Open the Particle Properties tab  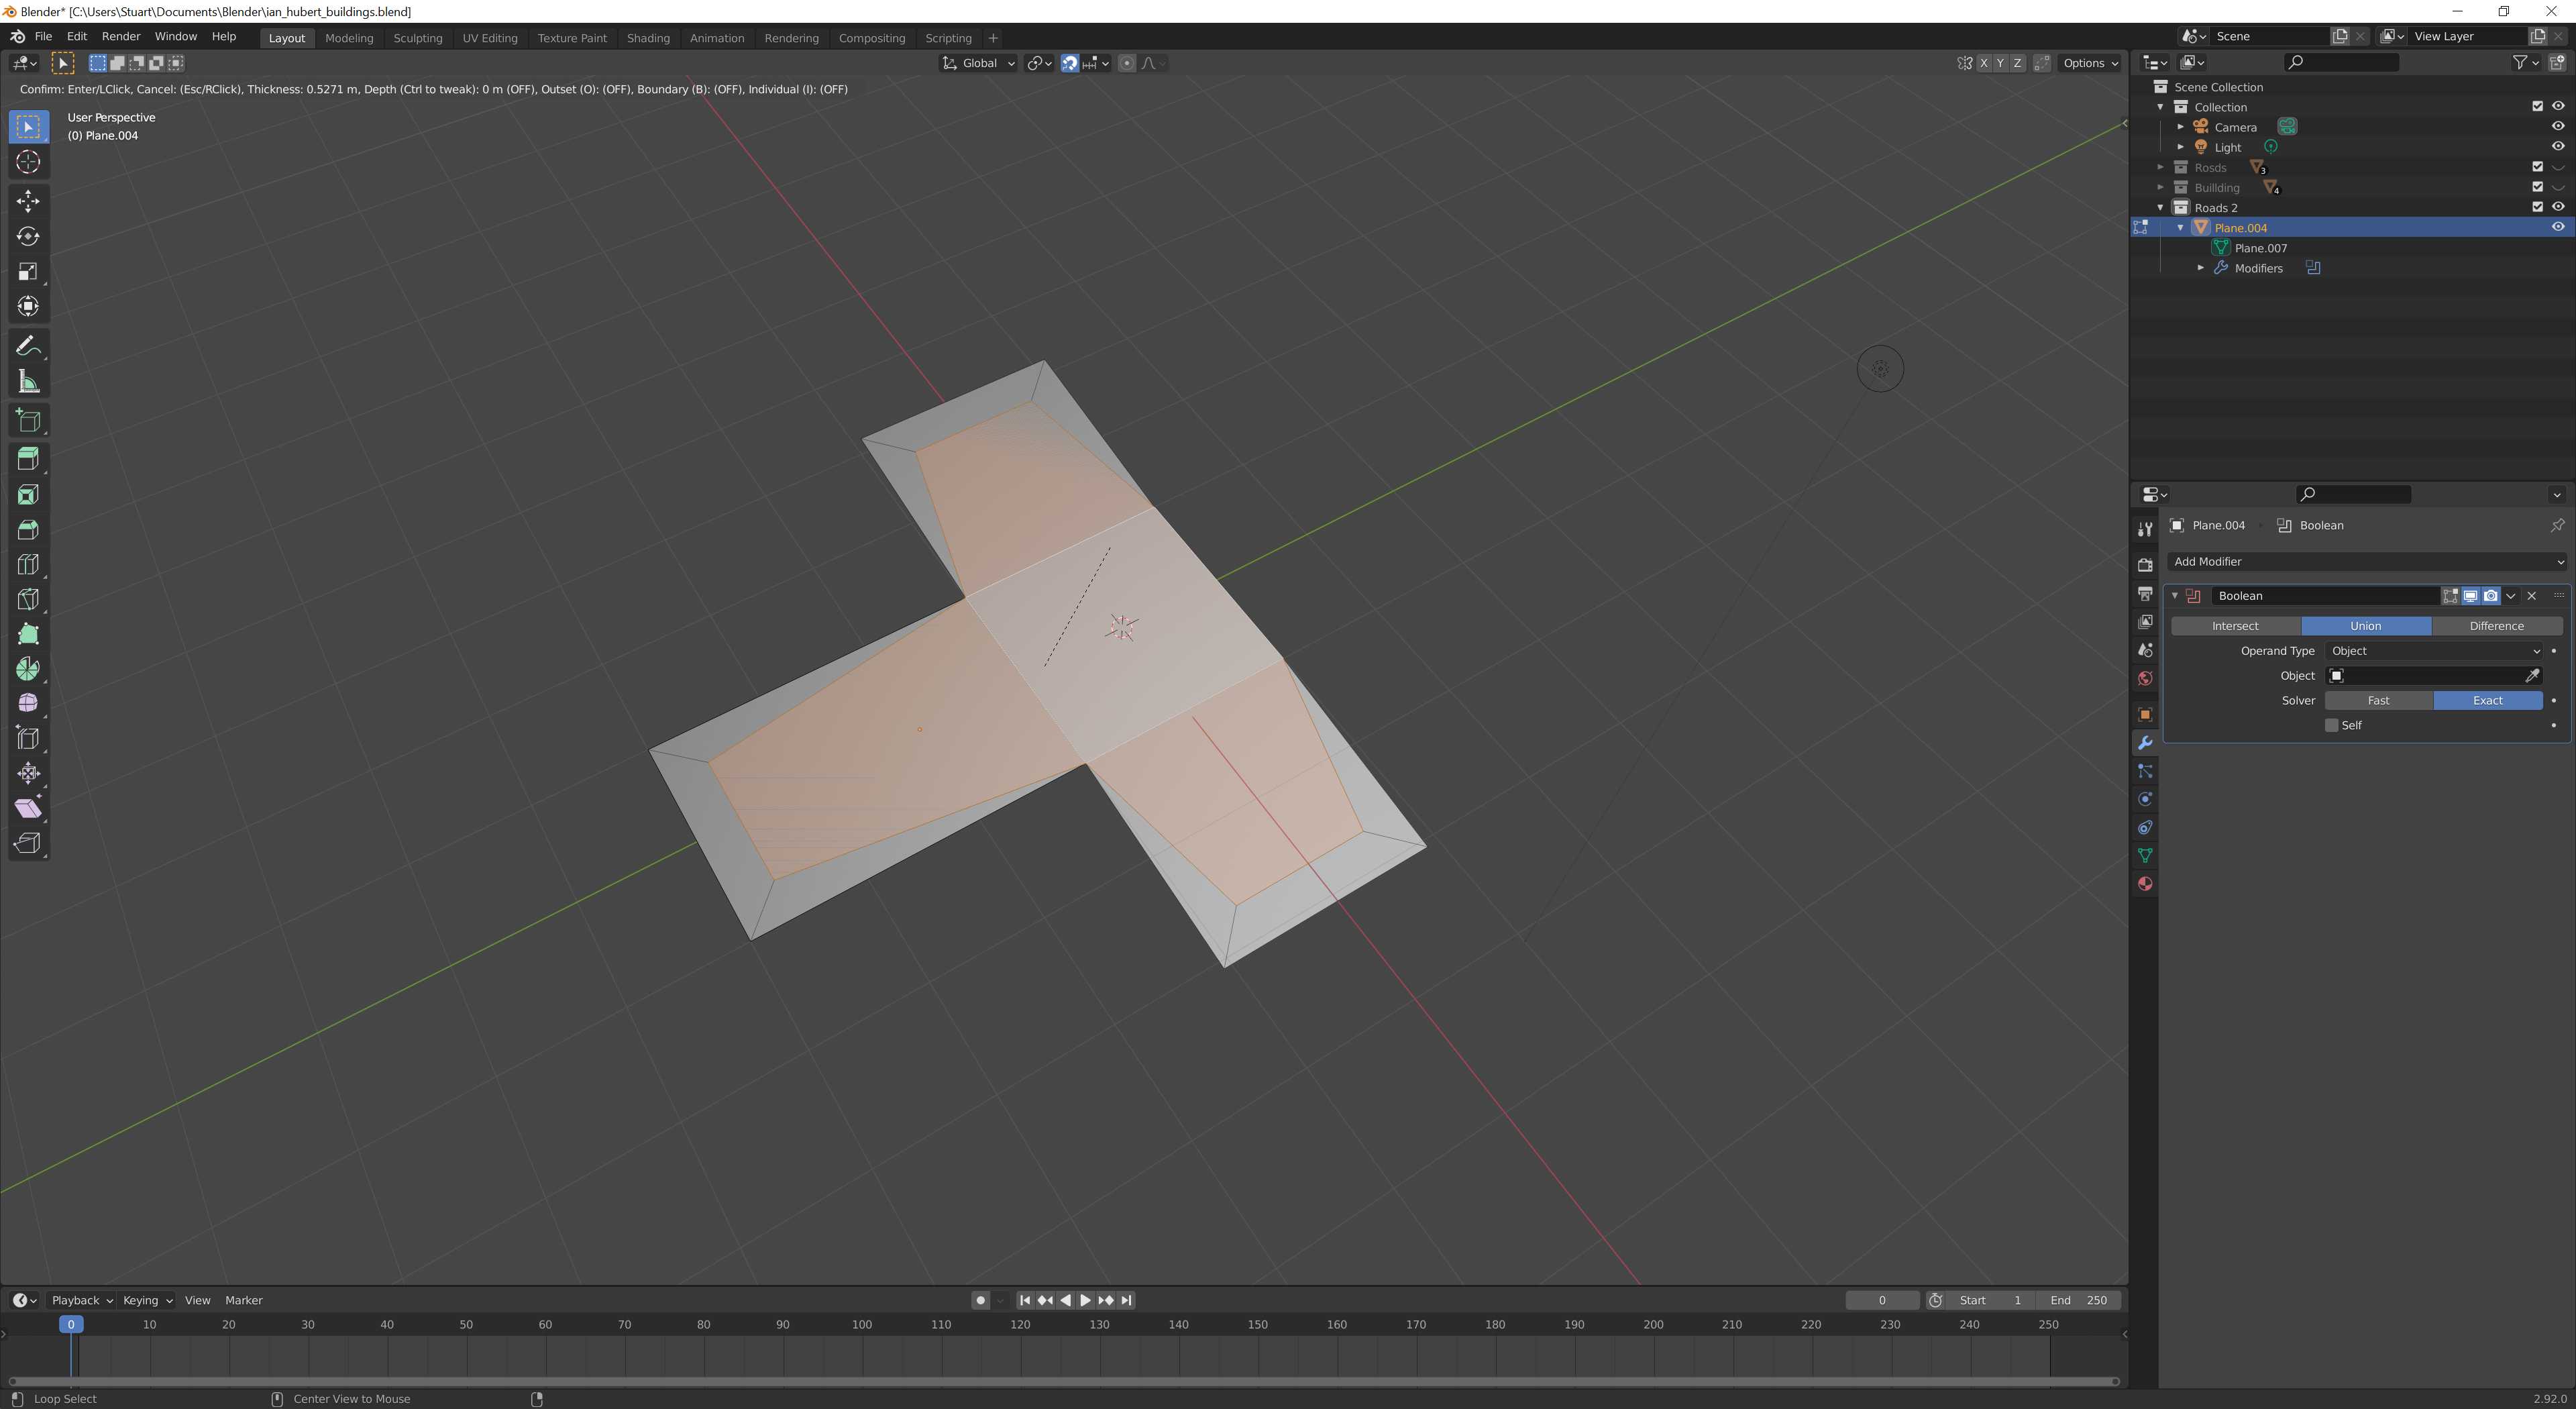(2145, 770)
